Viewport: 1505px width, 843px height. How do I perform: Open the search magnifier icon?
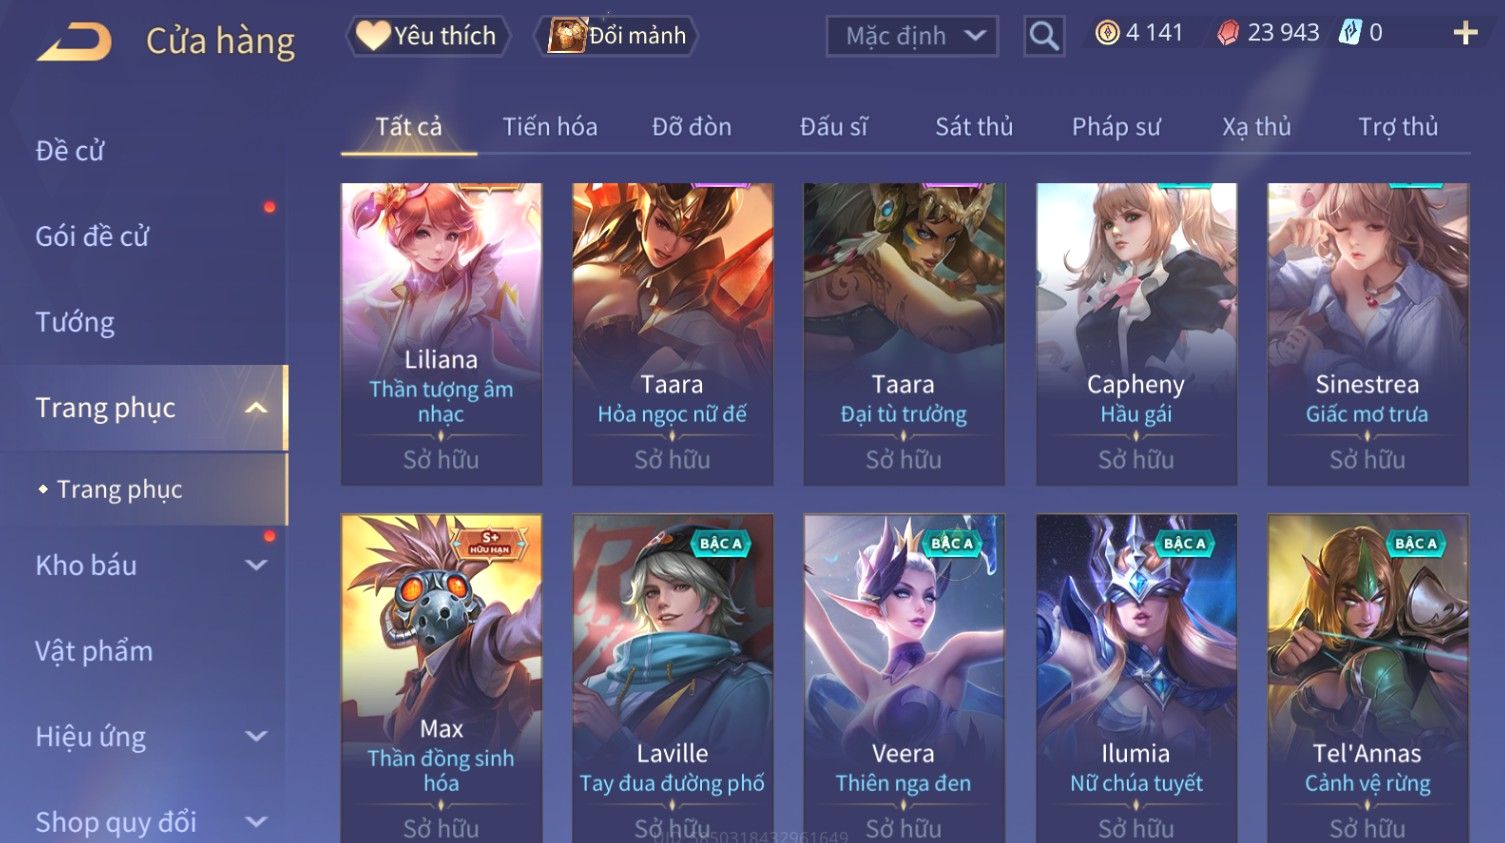pos(1044,36)
